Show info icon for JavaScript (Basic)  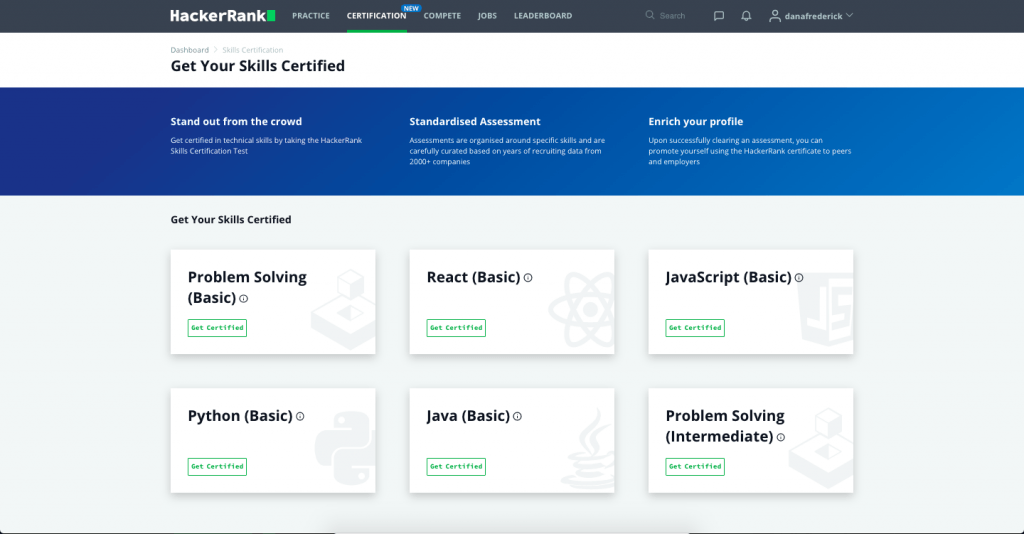(x=799, y=278)
